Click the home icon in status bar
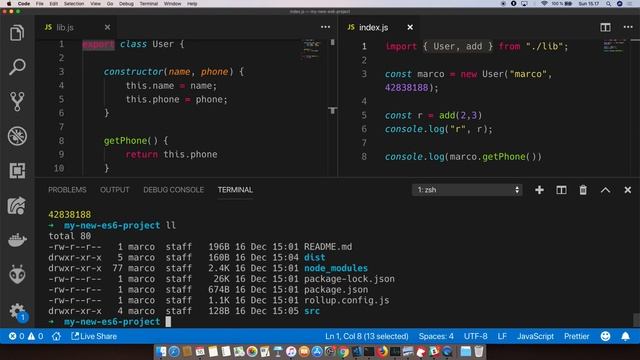Viewport: 640px width, 360px height. (x=56, y=336)
